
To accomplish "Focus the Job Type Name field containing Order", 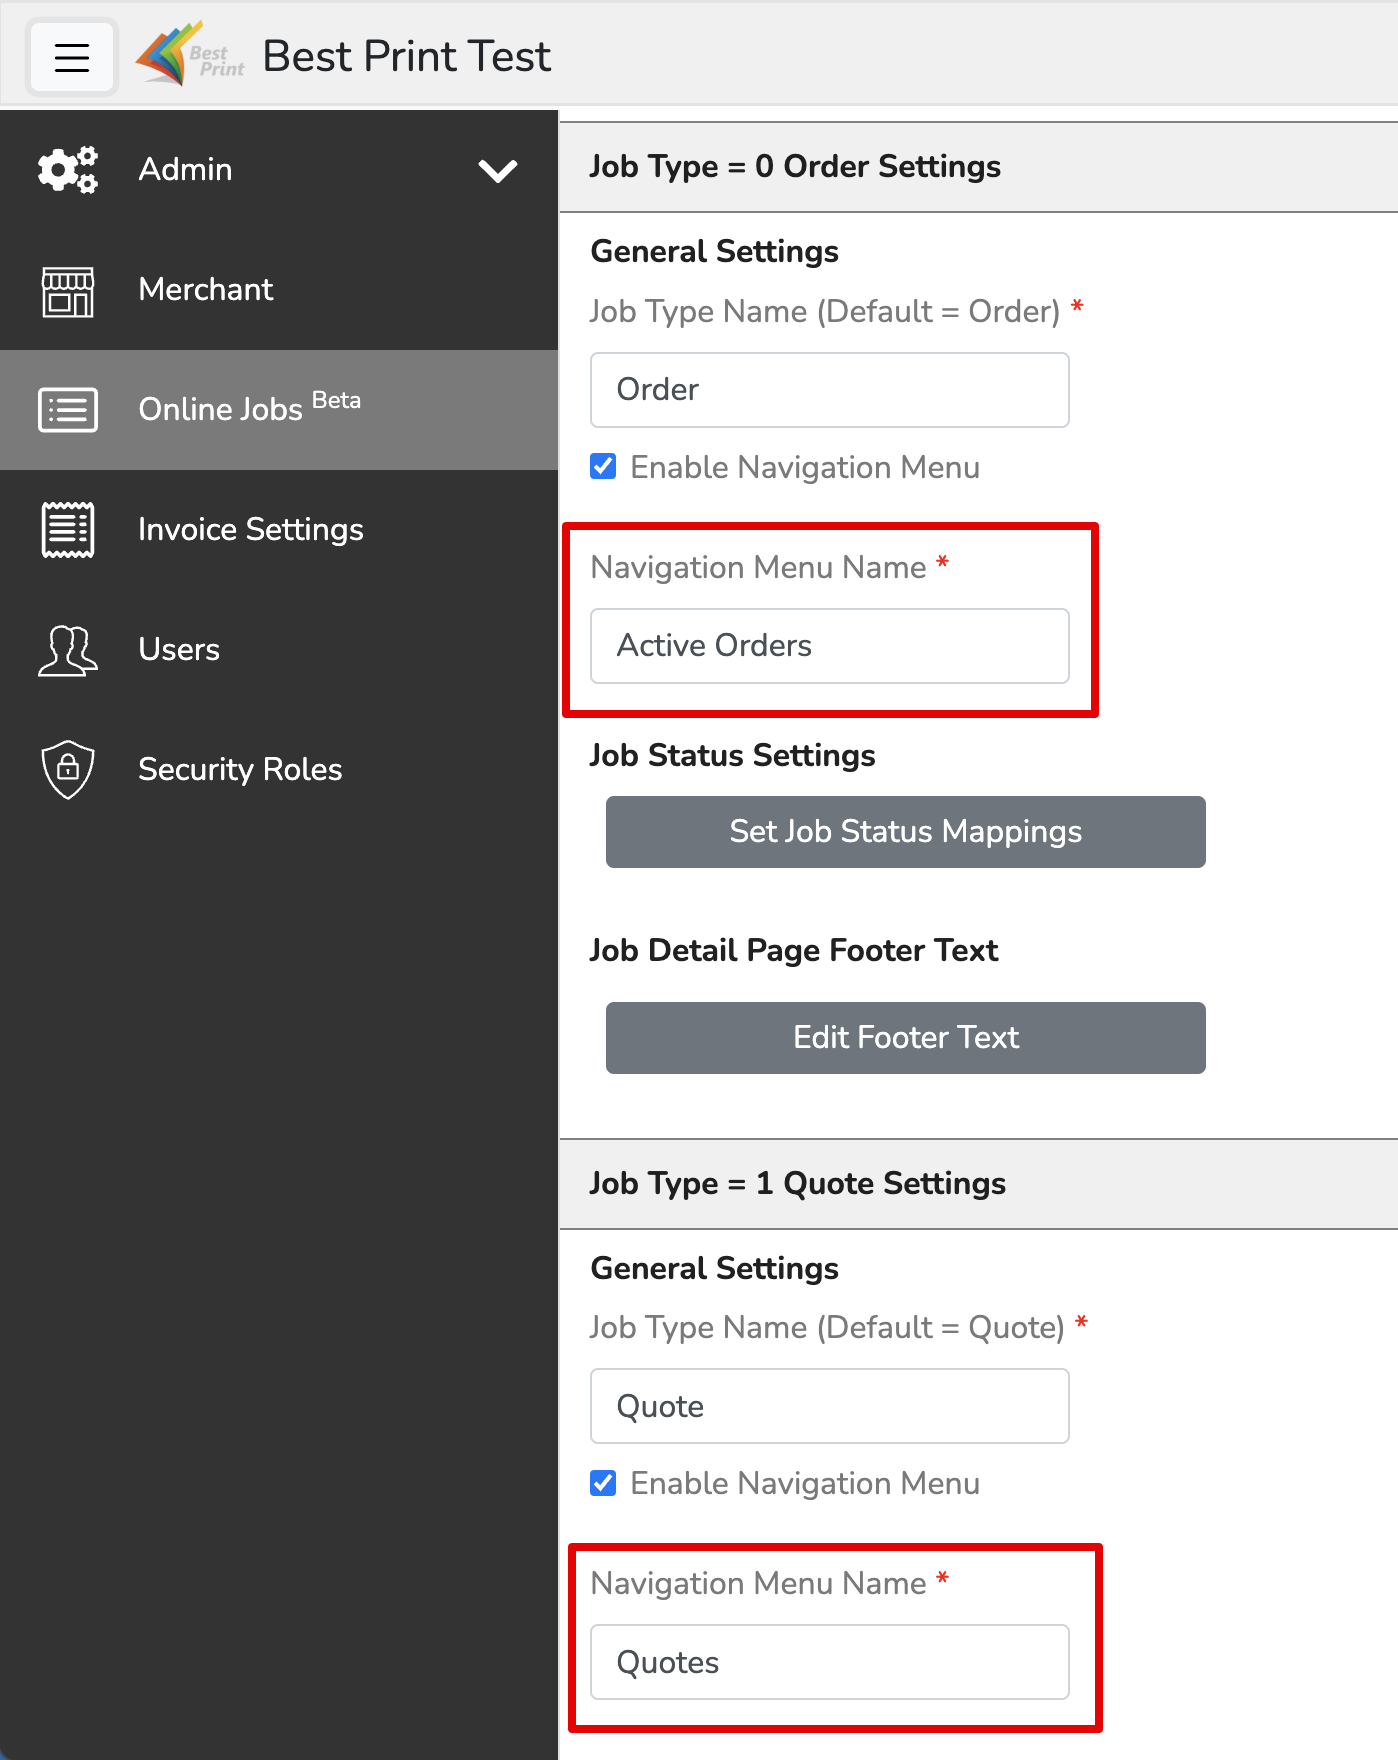I will (x=829, y=390).
